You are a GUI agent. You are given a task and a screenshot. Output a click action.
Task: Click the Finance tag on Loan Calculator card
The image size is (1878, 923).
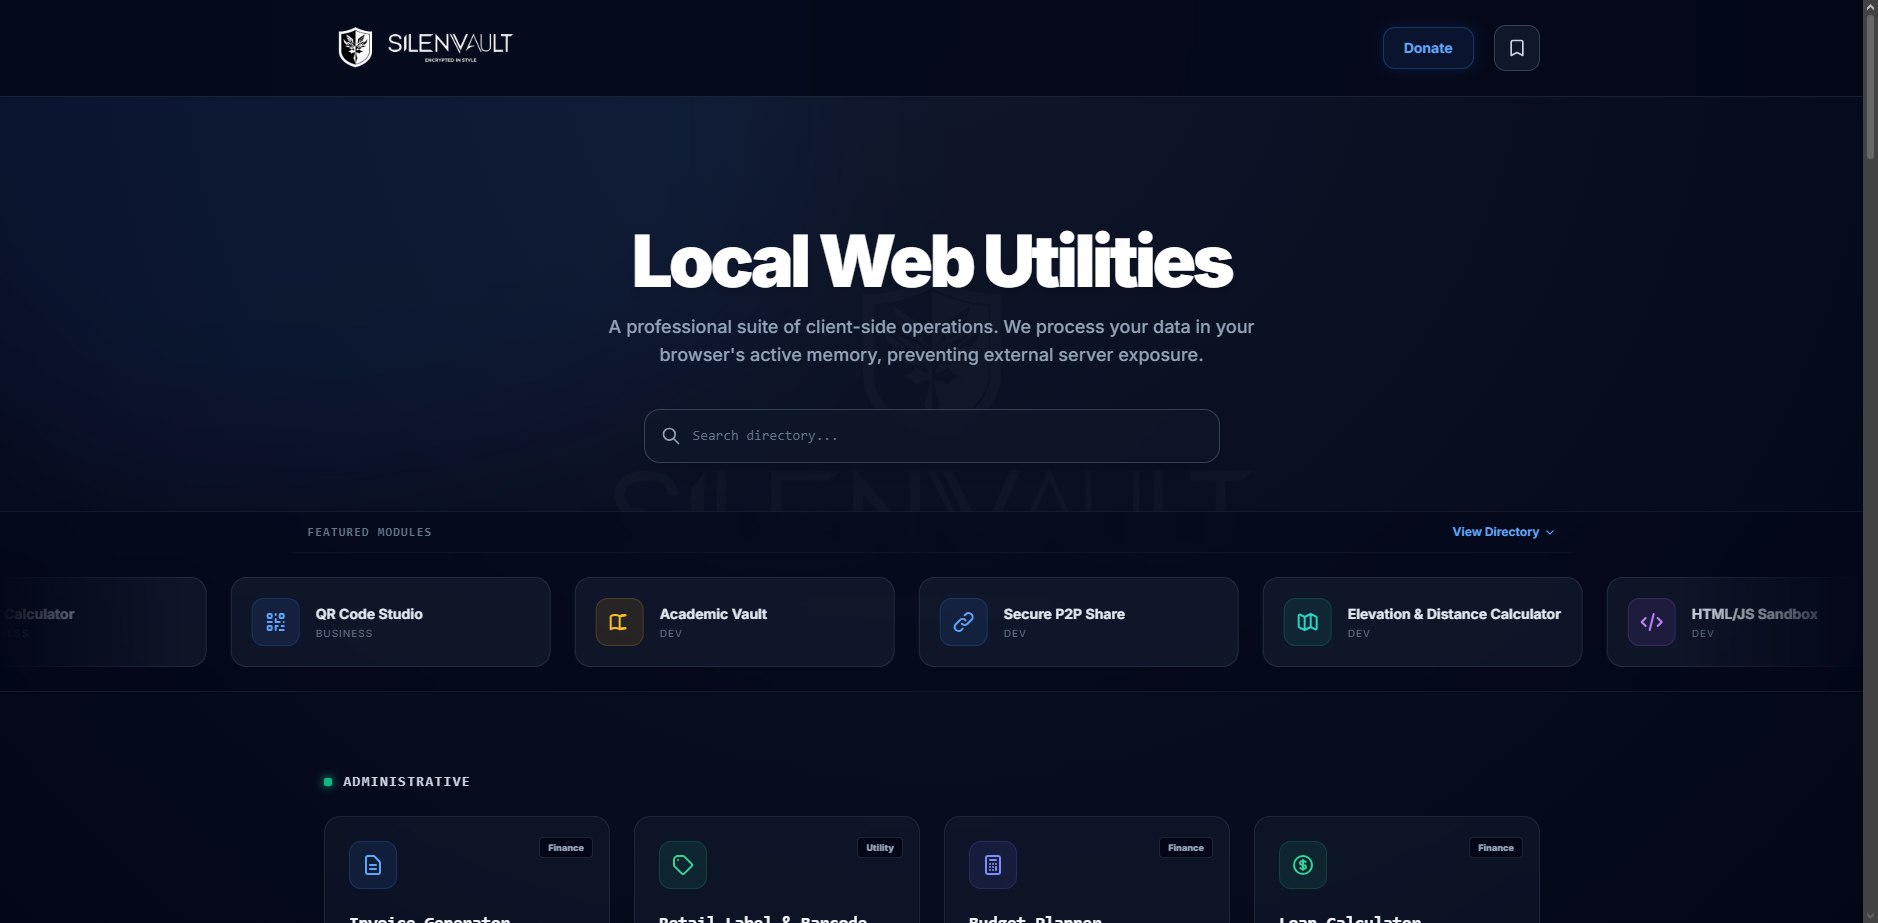pos(1496,848)
